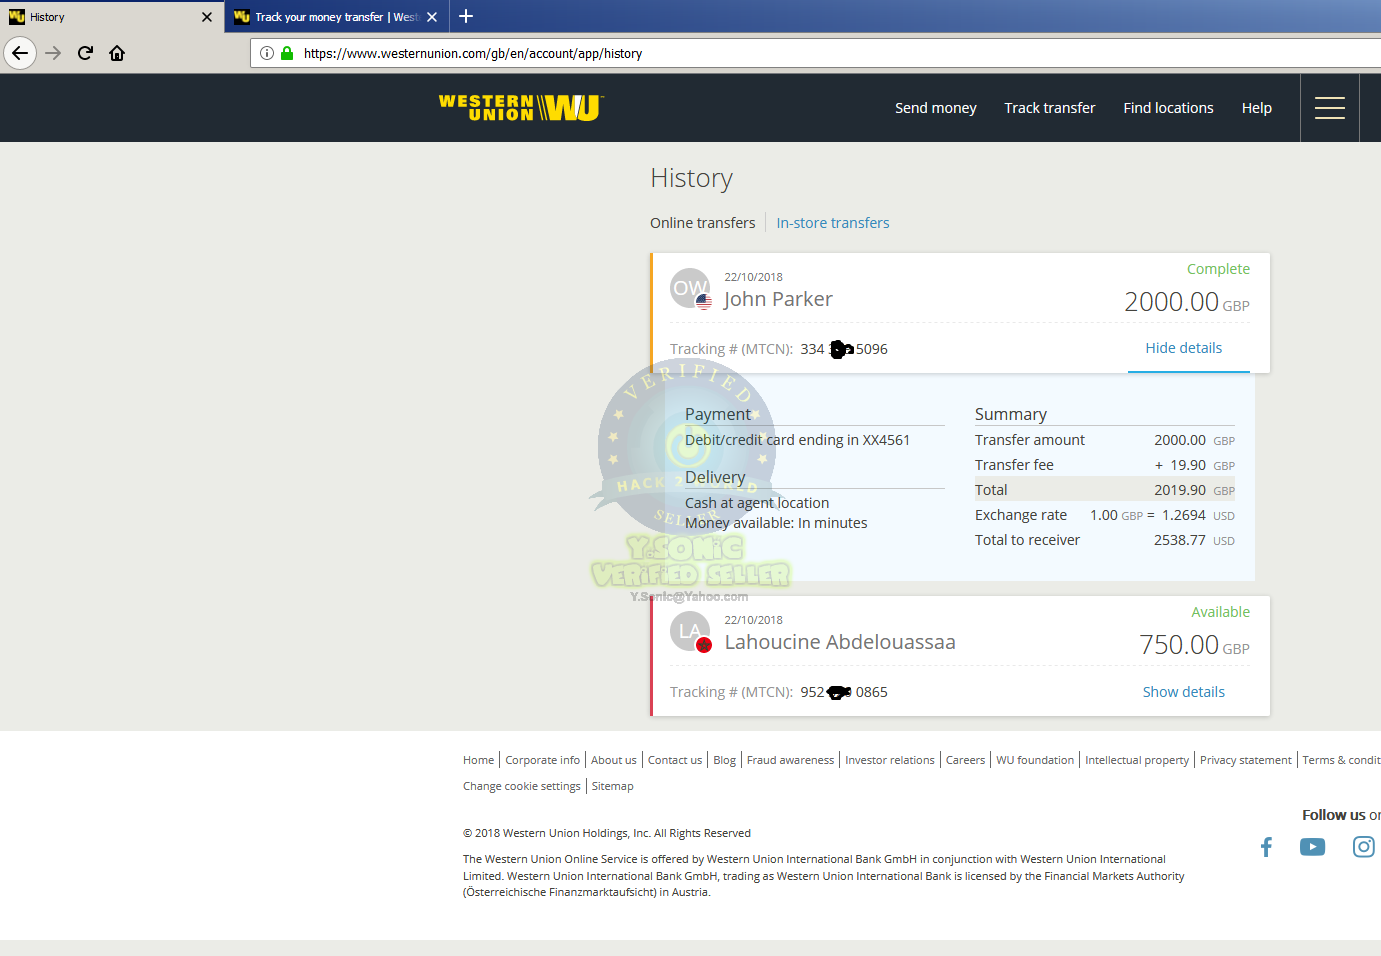Image resolution: width=1381 pixels, height=956 pixels.
Task: Open the site information icon in the address bar
Action: 267,53
